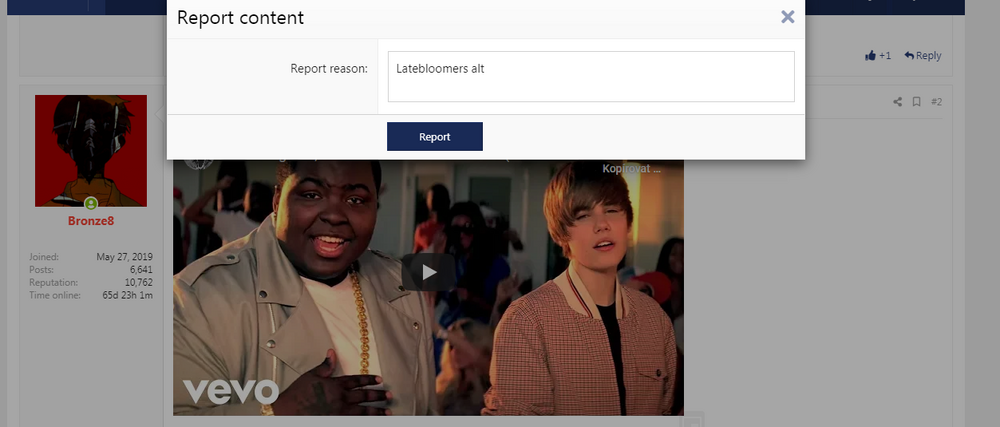1000x427 pixels.
Task: Click the Report reason label
Action: click(328, 69)
